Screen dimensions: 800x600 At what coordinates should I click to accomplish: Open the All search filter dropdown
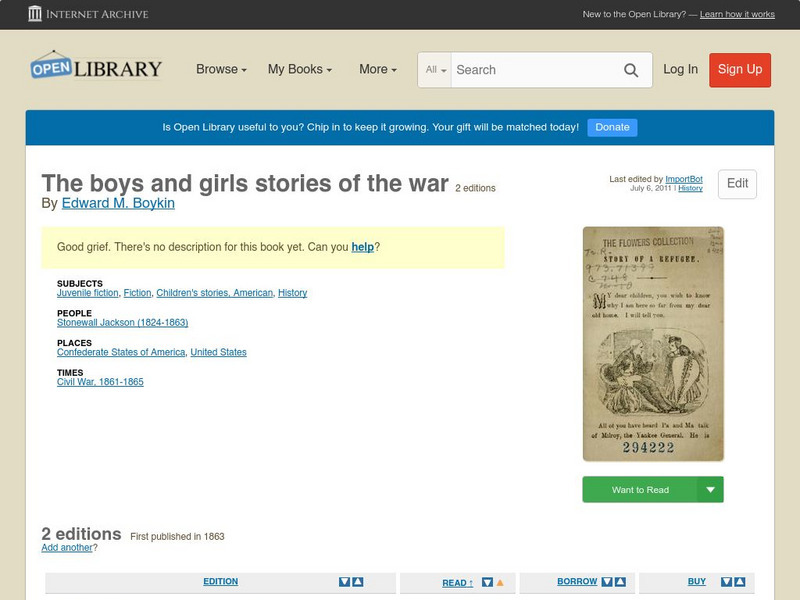coord(436,70)
